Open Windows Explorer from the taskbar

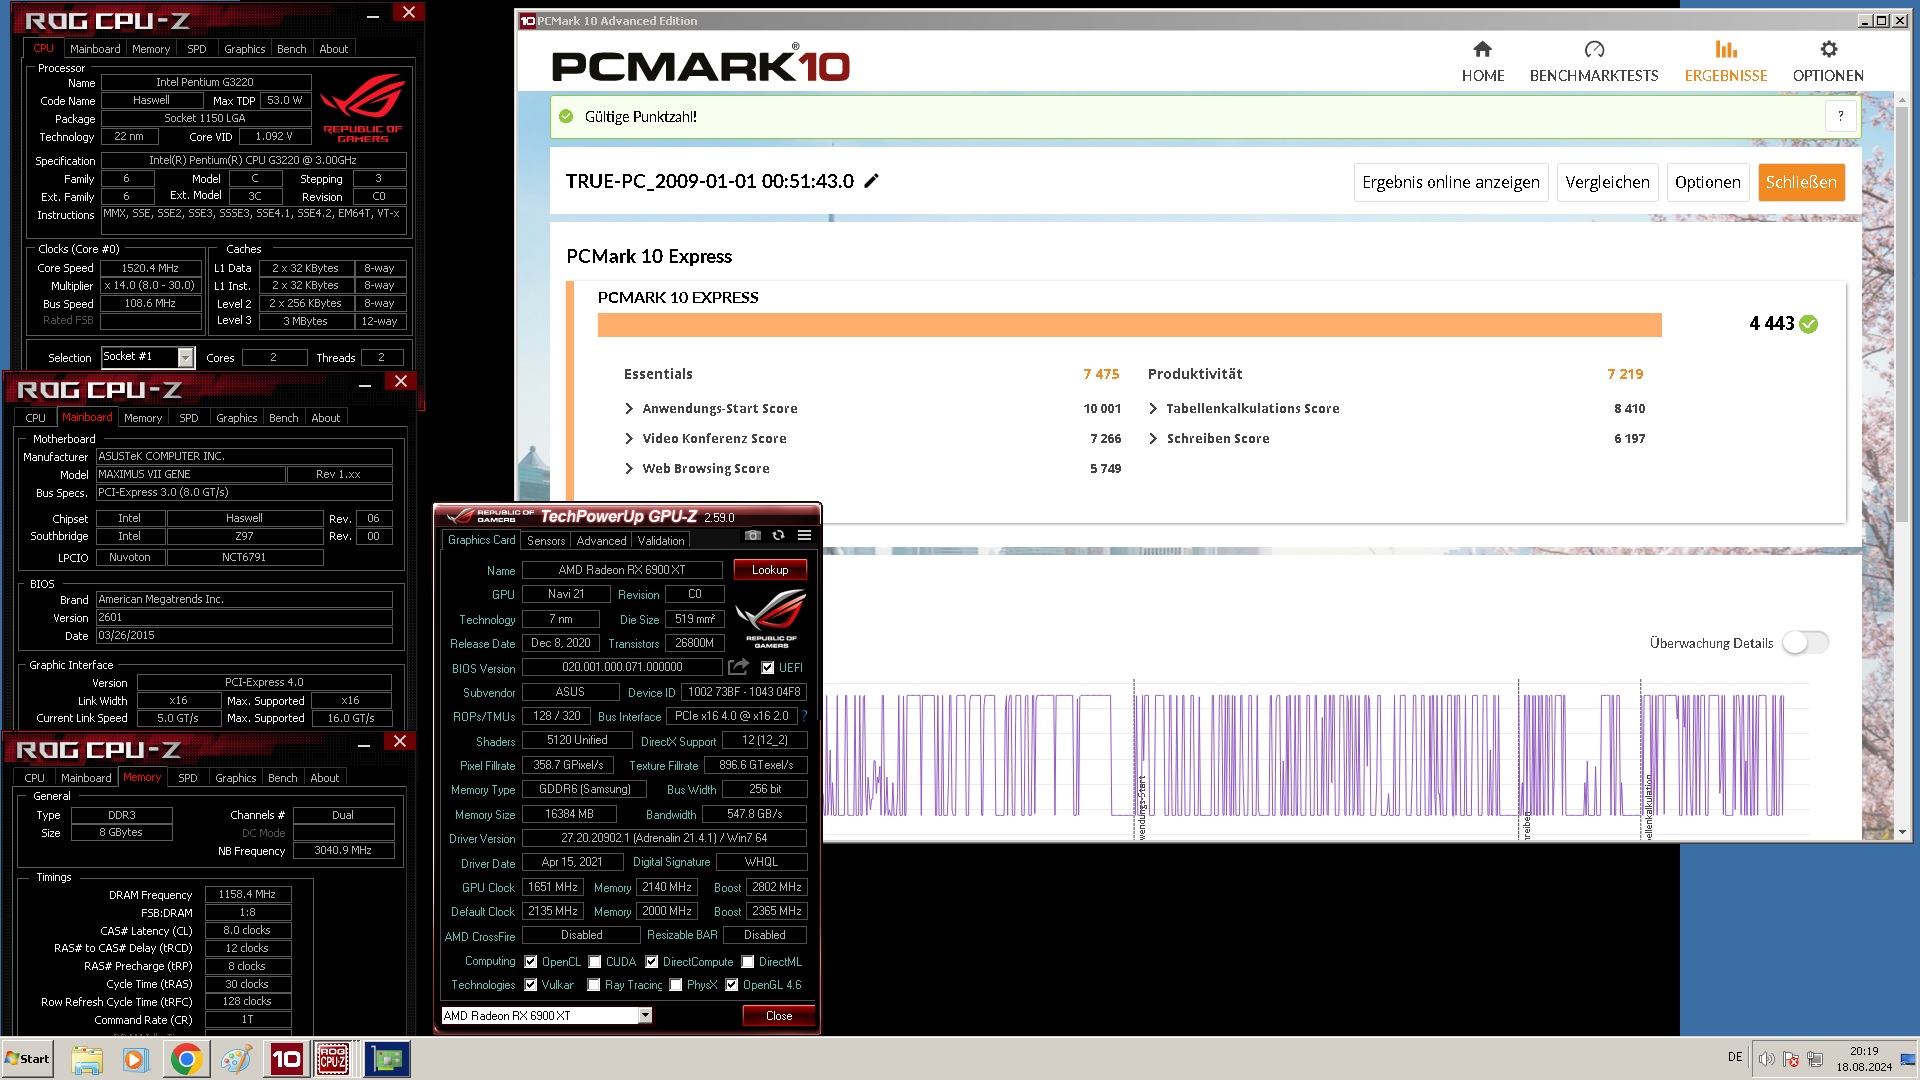(x=87, y=1059)
